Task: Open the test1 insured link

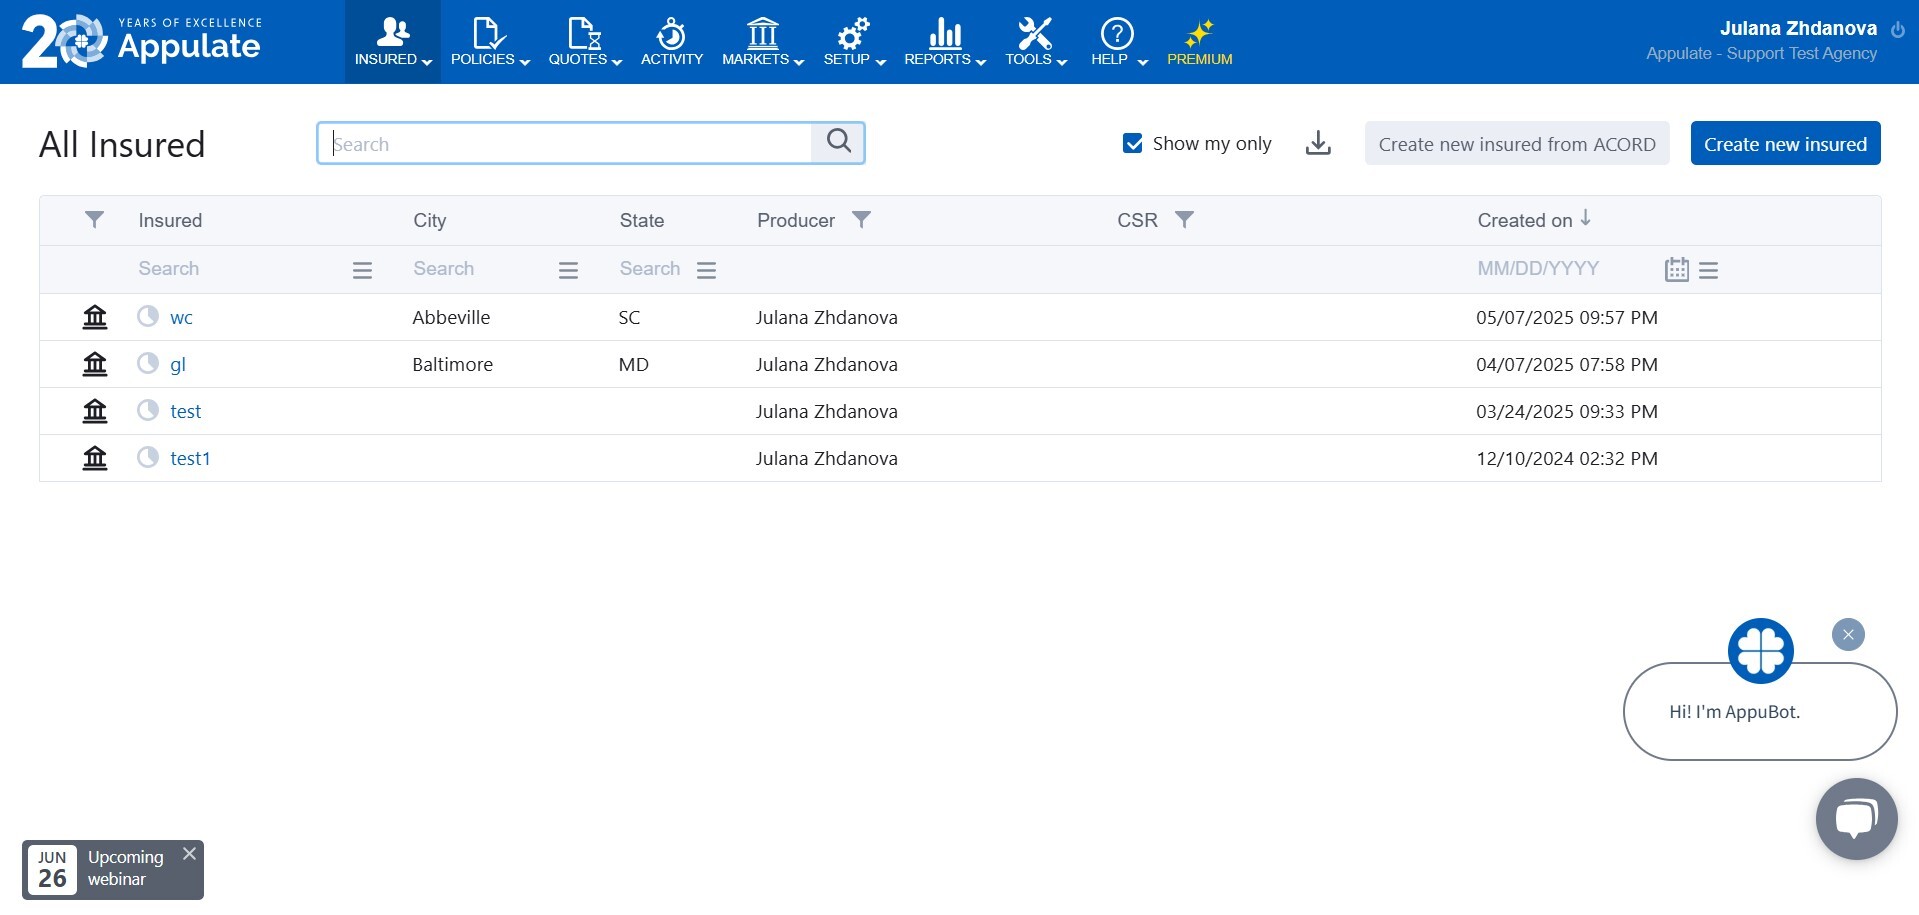Action: pyautogui.click(x=190, y=459)
